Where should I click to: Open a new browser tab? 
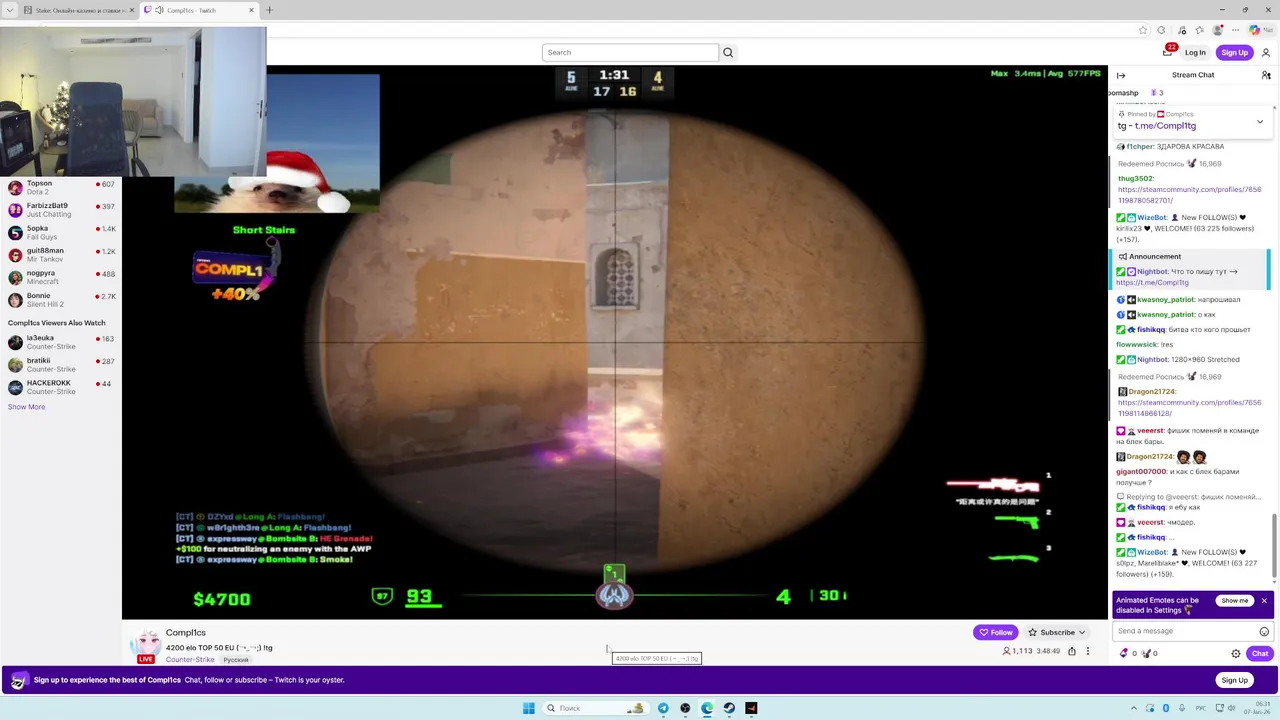(269, 10)
